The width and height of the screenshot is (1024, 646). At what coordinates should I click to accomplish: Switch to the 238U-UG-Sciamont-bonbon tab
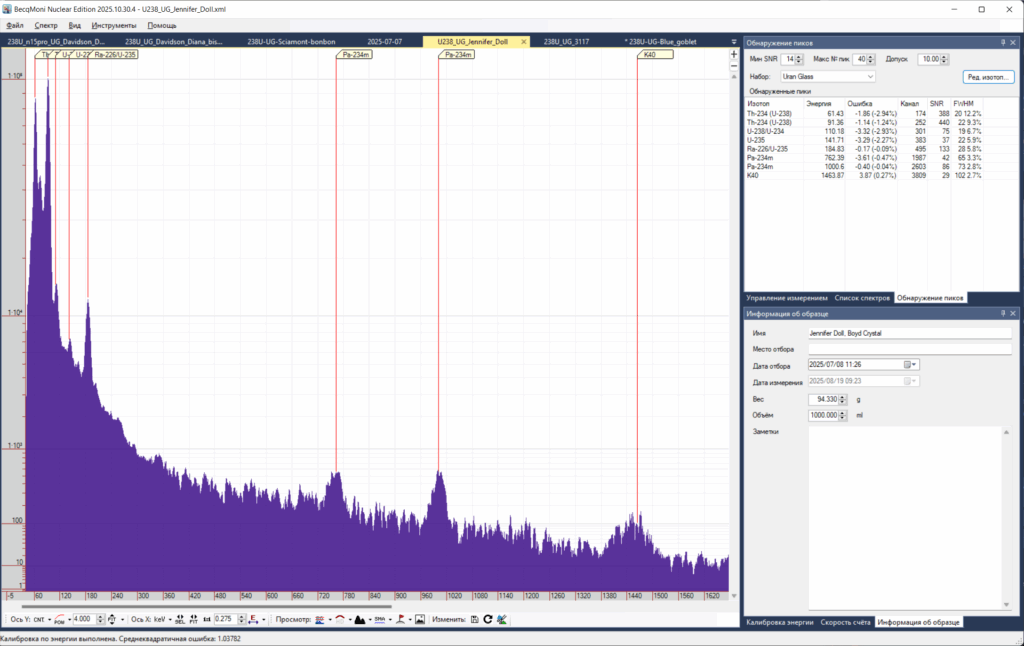coord(290,42)
